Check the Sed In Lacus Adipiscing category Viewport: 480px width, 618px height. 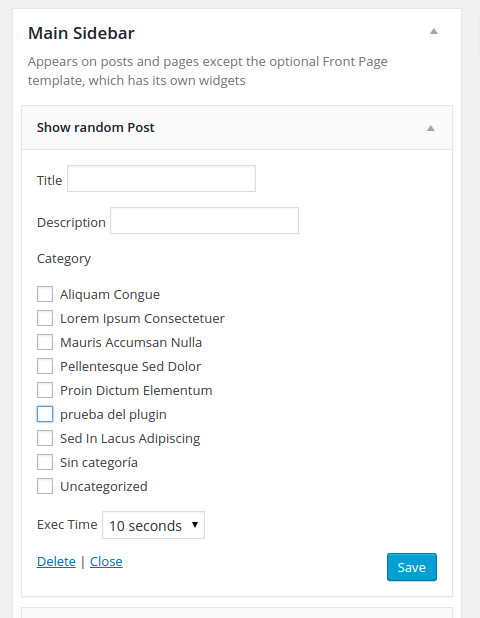45,438
